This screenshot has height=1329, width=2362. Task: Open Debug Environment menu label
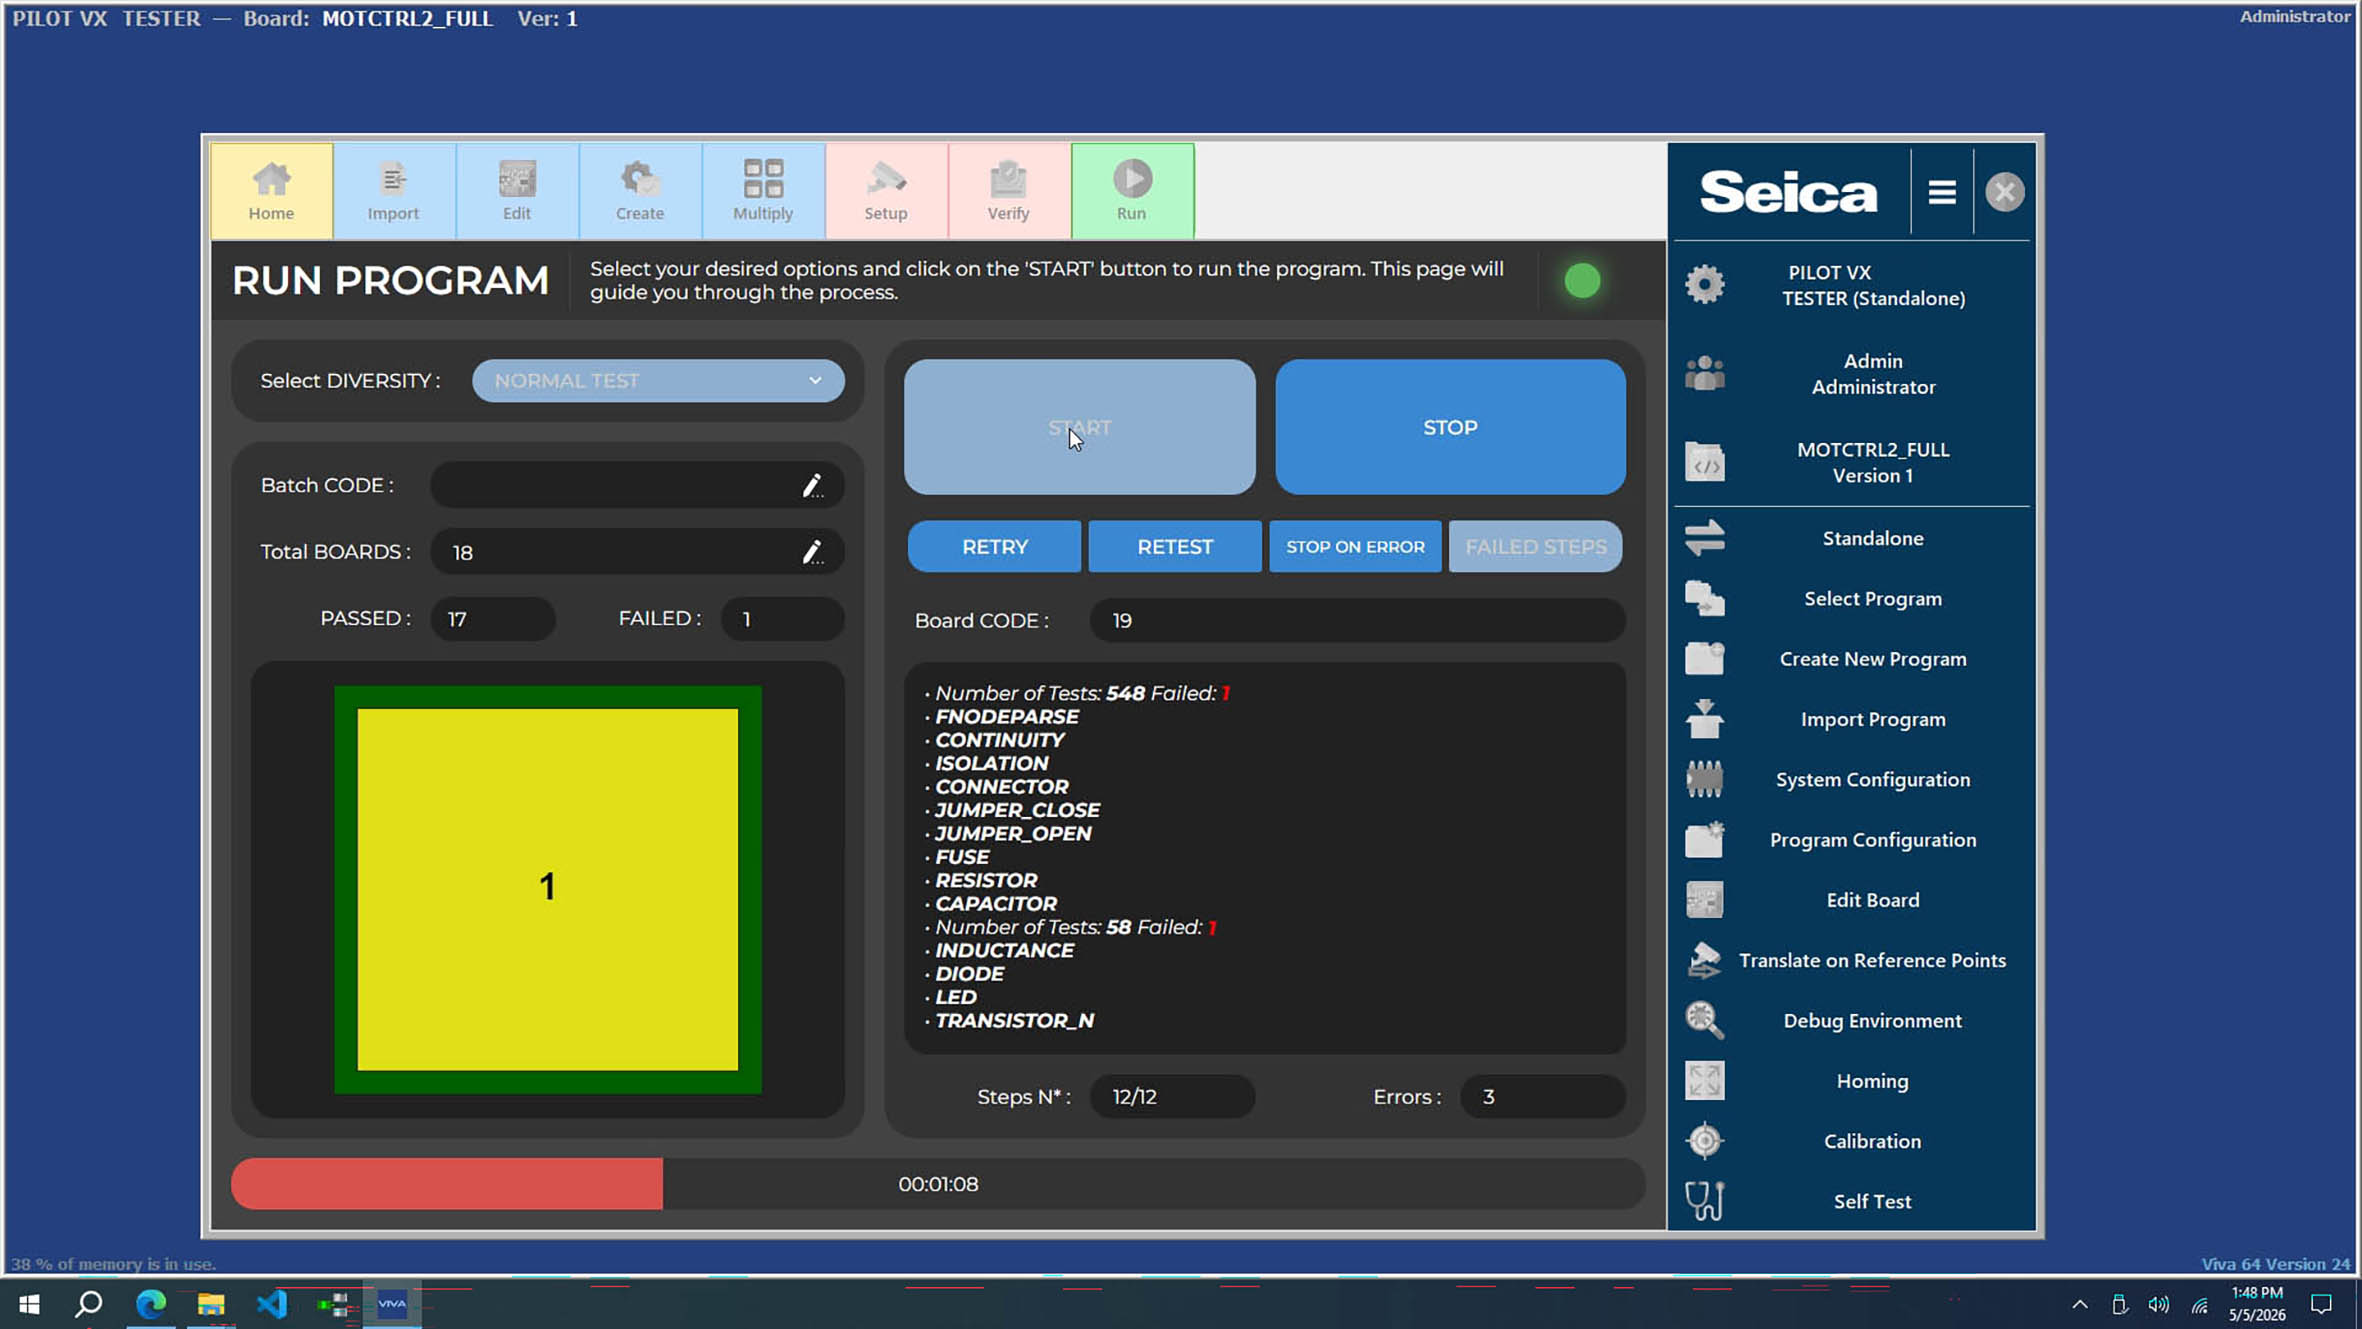[1872, 1021]
